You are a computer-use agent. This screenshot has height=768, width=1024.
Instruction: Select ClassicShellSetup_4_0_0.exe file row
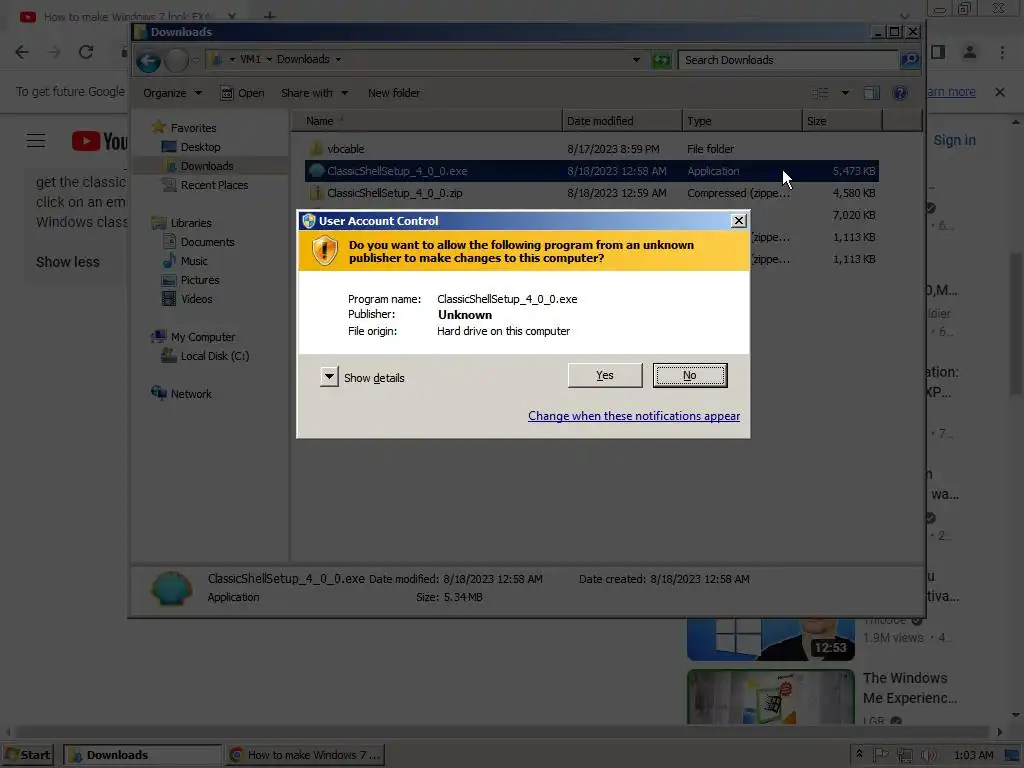592,171
